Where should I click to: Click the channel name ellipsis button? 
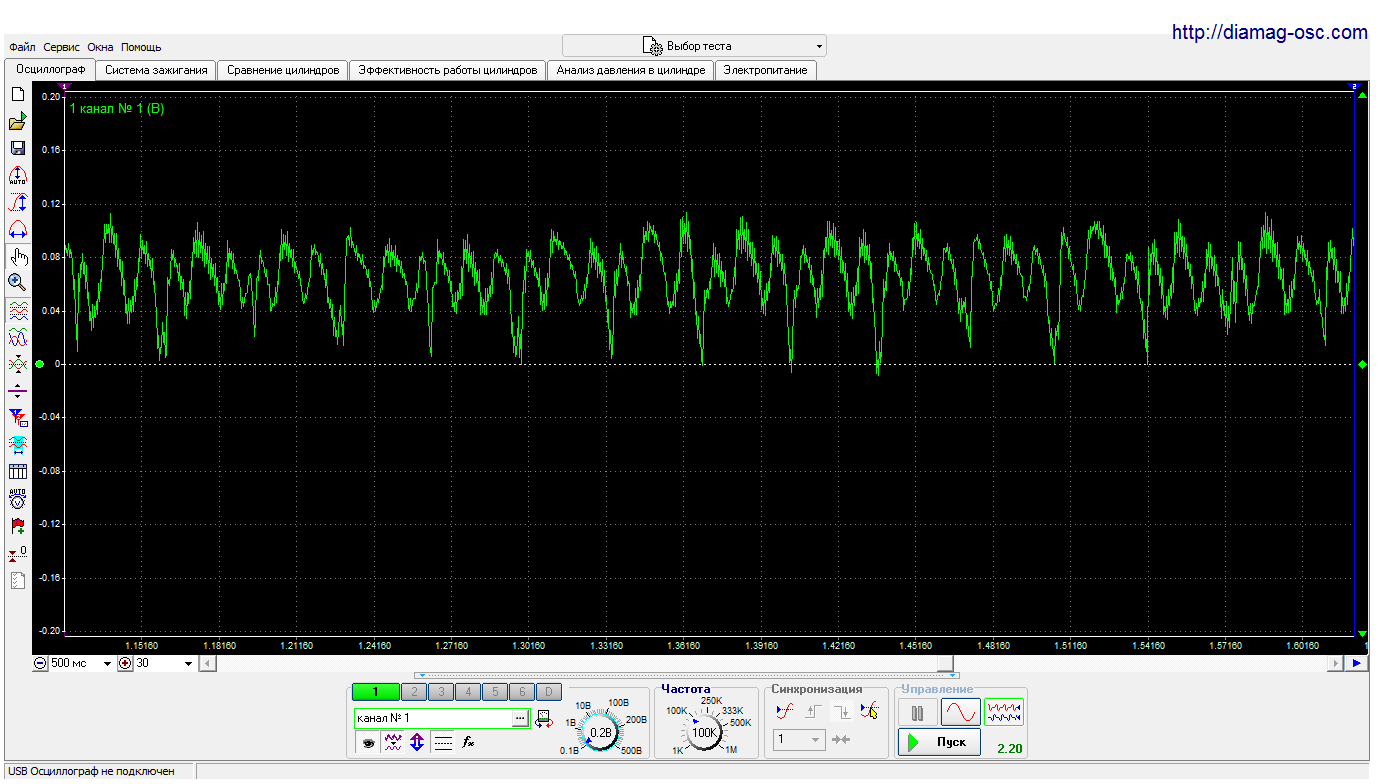520,718
